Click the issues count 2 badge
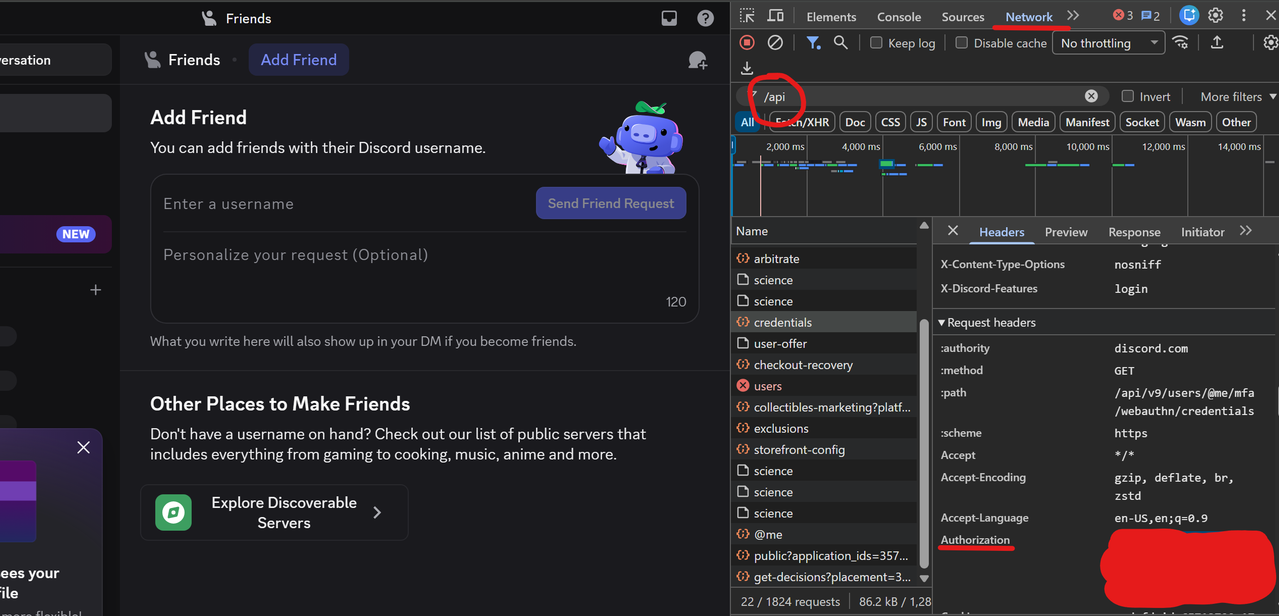This screenshot has width=1279, height=616. pos(1150,16)
